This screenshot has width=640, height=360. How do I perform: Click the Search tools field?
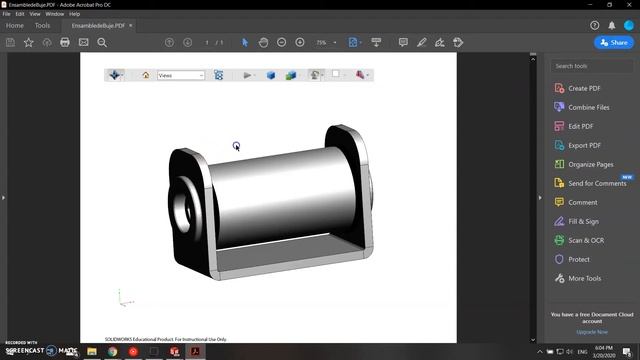591,66
